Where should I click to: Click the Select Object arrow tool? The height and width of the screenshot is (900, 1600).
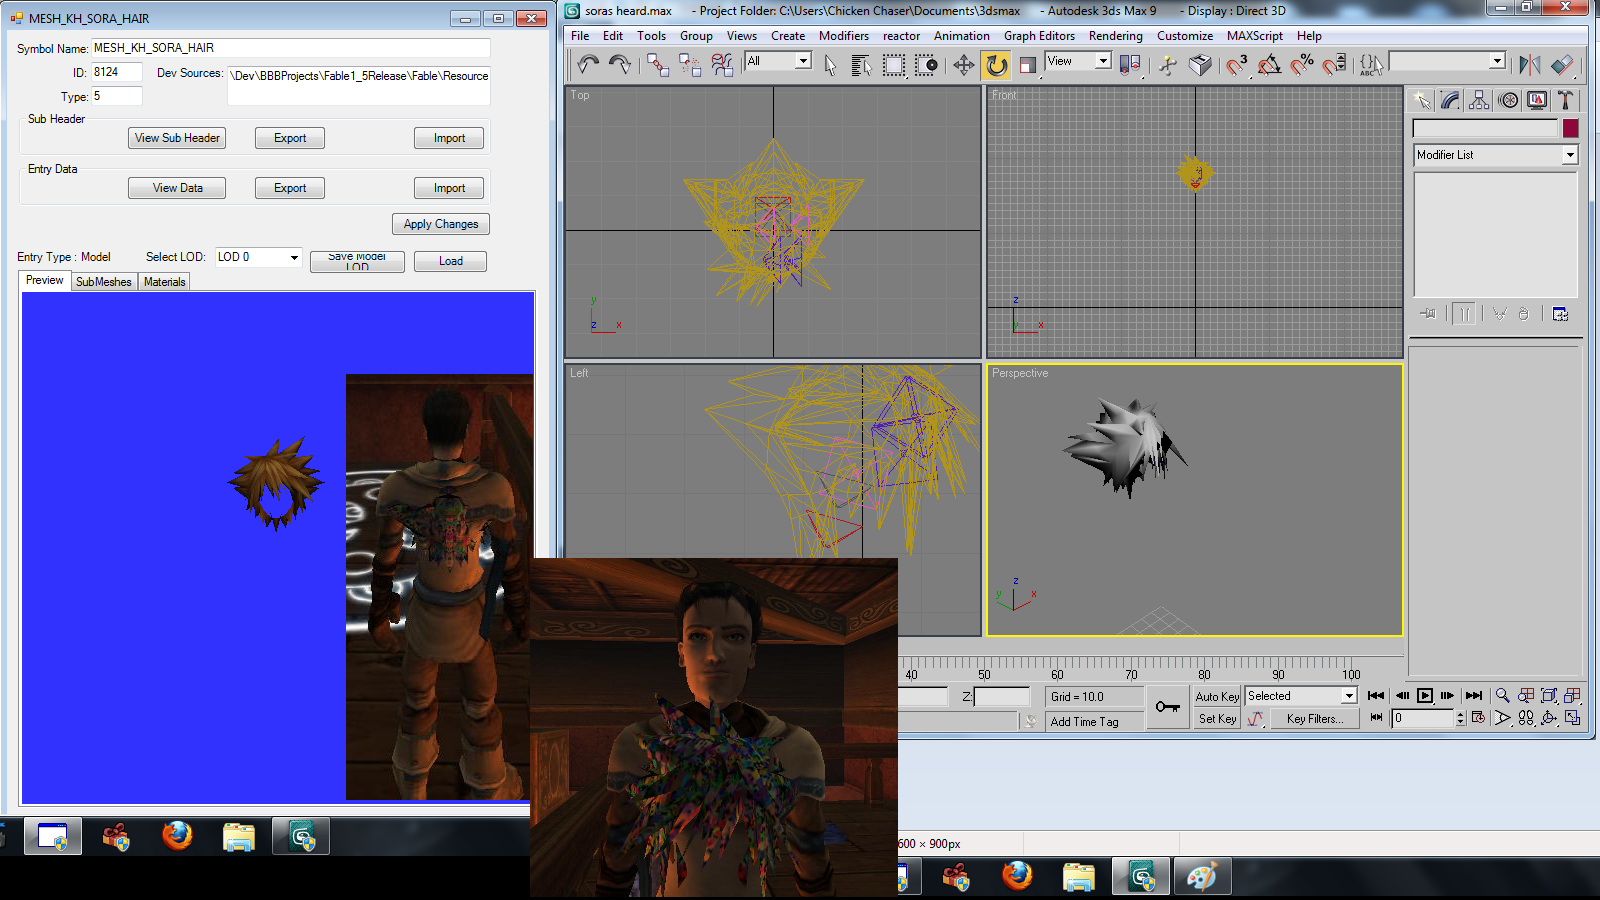coord(830,65)
